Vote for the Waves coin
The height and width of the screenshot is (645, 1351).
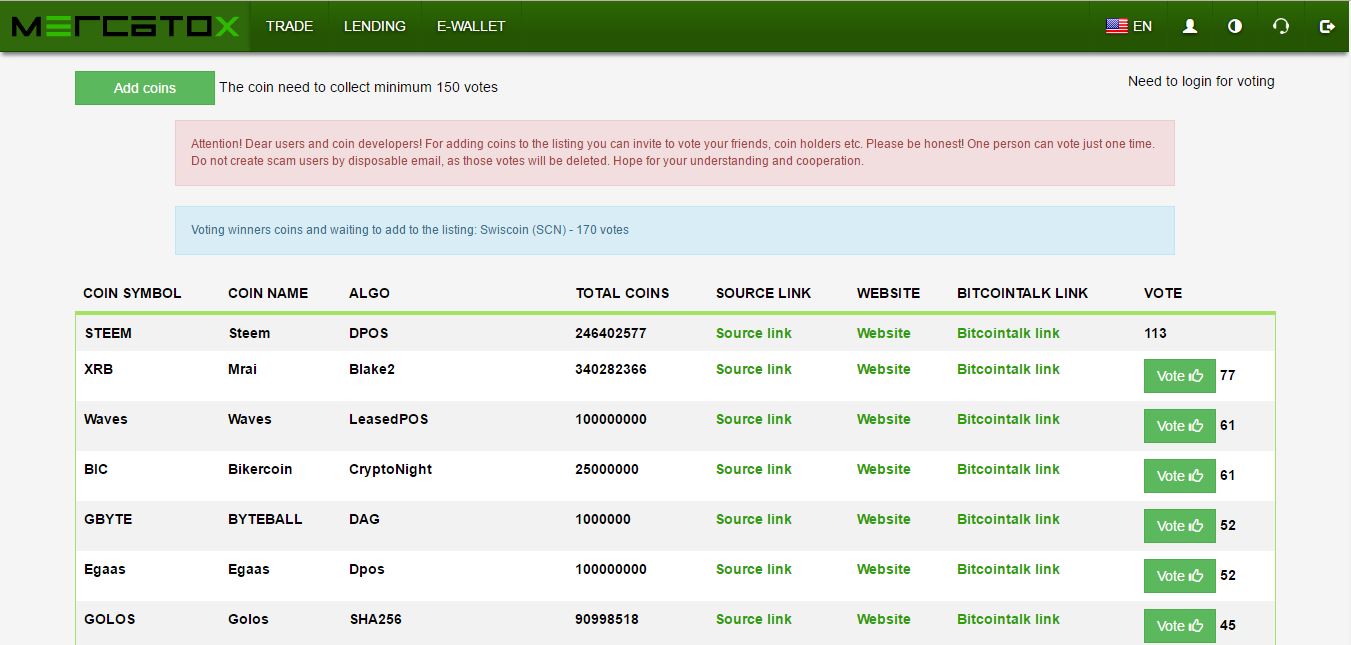(1180, 426)
